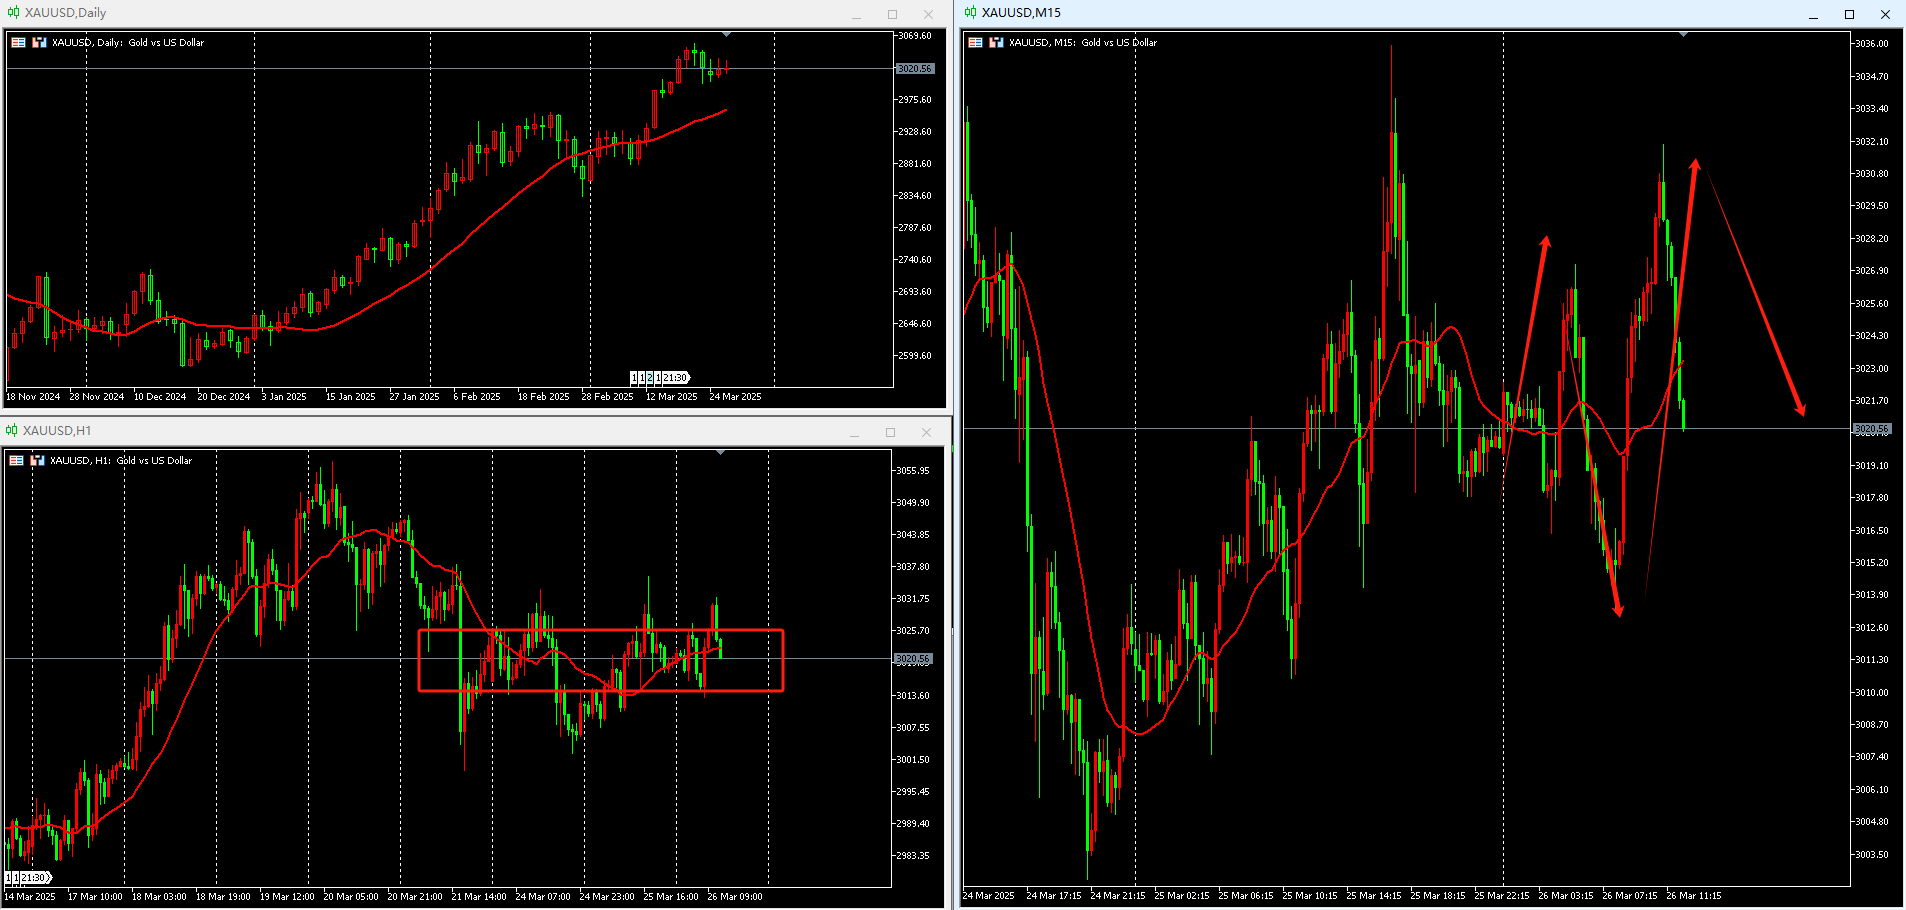Activate the XAUUSD,M15 window title

(x=1021, y=12)
